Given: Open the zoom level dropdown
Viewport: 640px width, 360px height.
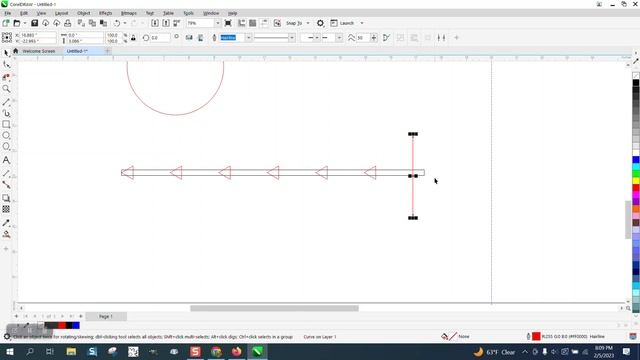Looking at the screenshot, I should [x=217, y=23].
